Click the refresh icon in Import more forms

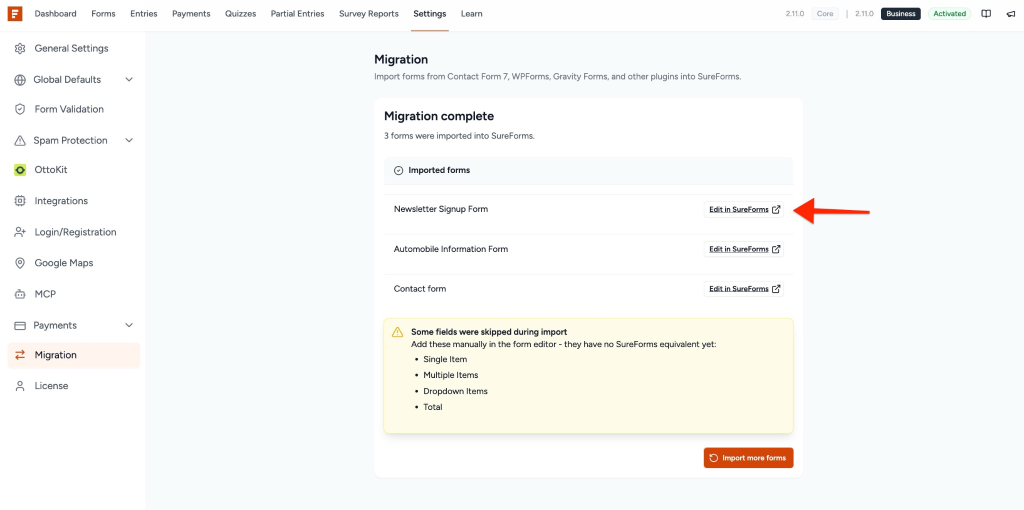[714, 458]
